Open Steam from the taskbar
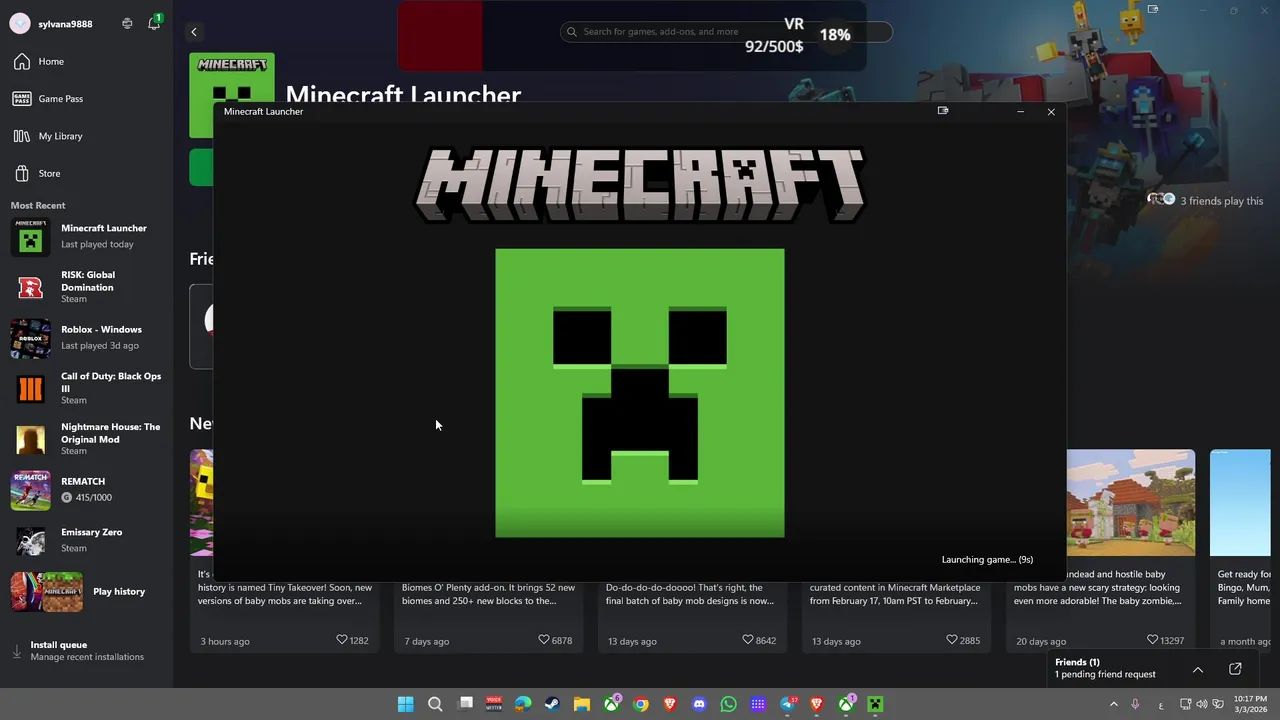The image size is (1280, 720). coord(552,704)
